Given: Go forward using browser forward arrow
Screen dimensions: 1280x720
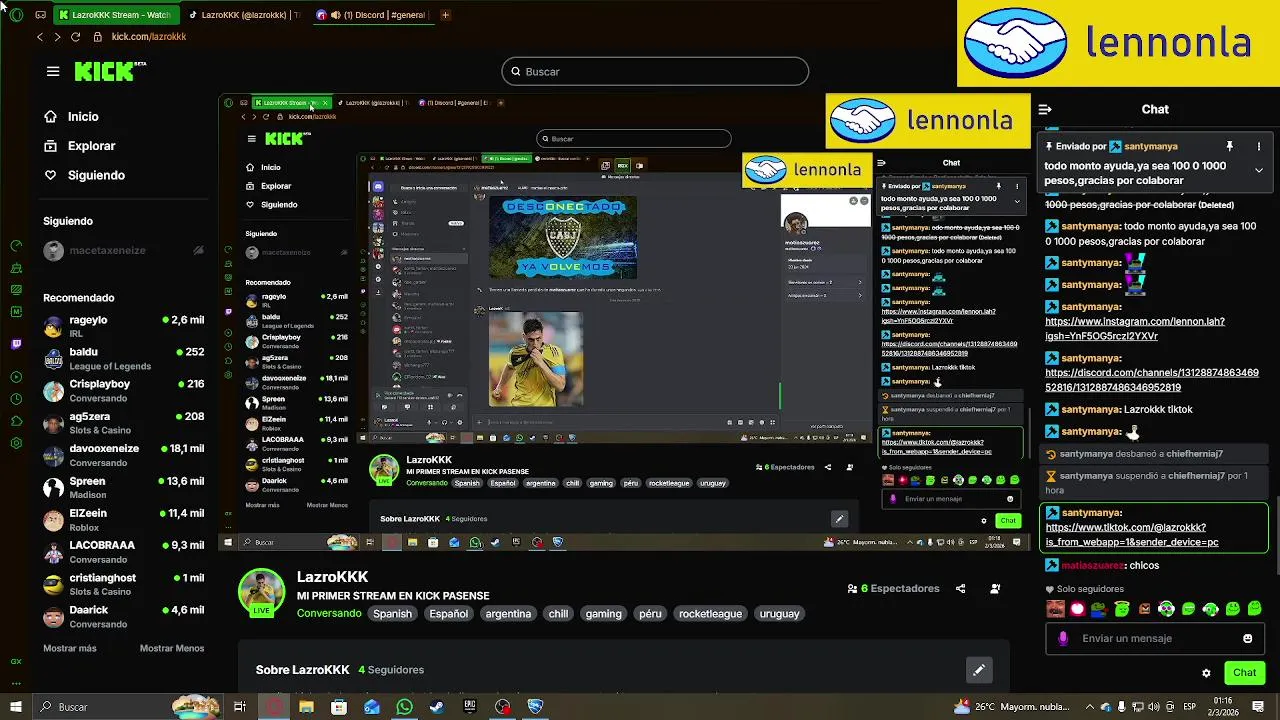Looking at the screenshot, I should [57, 37].
